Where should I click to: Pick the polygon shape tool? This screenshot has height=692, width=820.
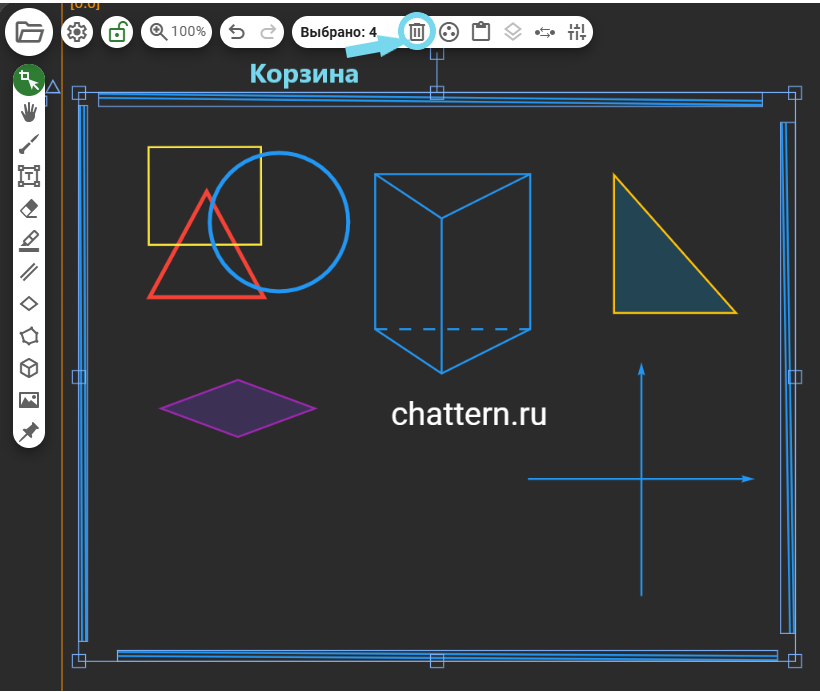[x=29, y=335]
